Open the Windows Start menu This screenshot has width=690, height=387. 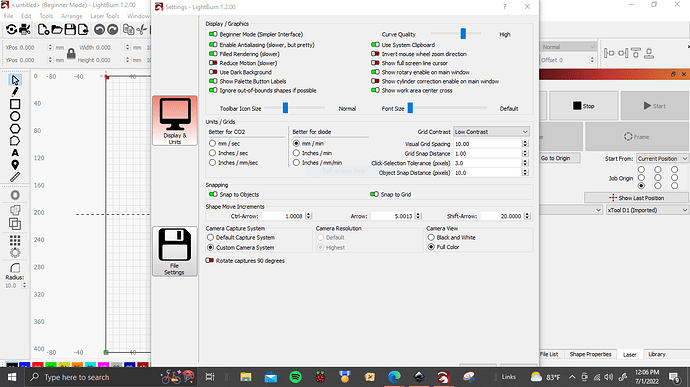point(12,377)
